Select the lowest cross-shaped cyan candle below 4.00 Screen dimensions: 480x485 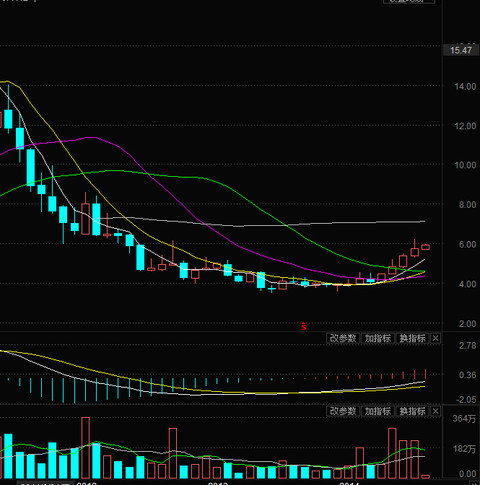(x=272, y=288)
